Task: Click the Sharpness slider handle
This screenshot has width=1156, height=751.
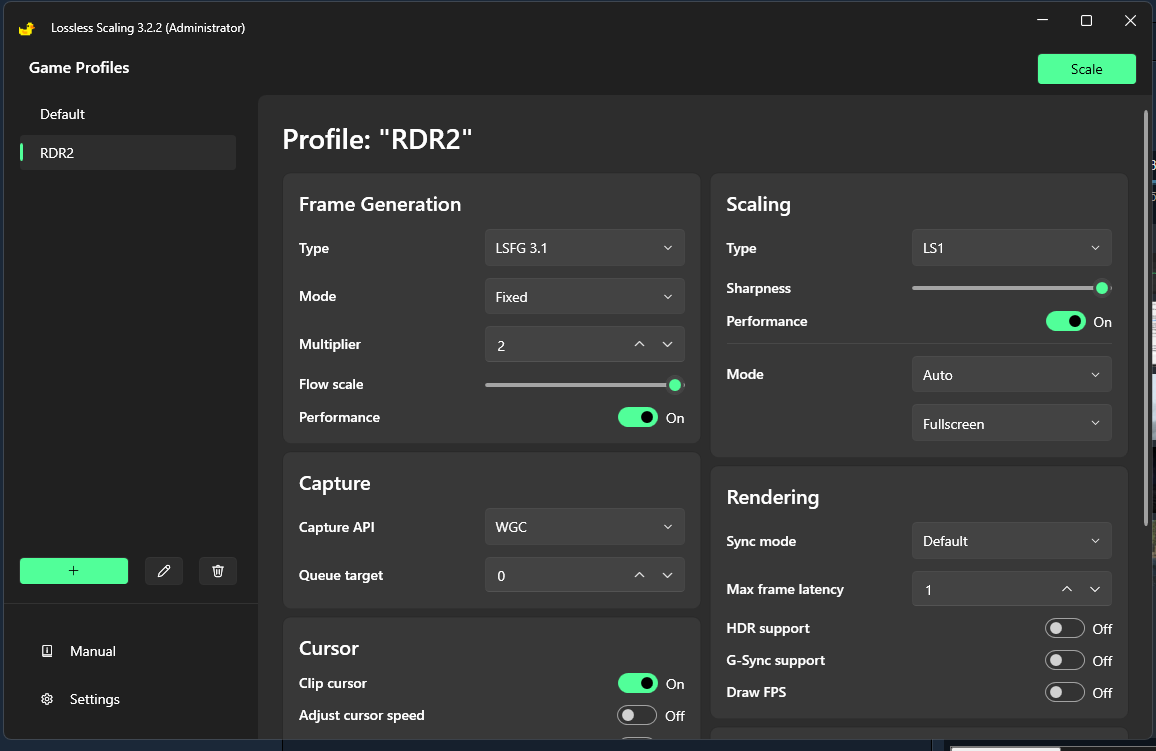Action: click(1102, 288)
